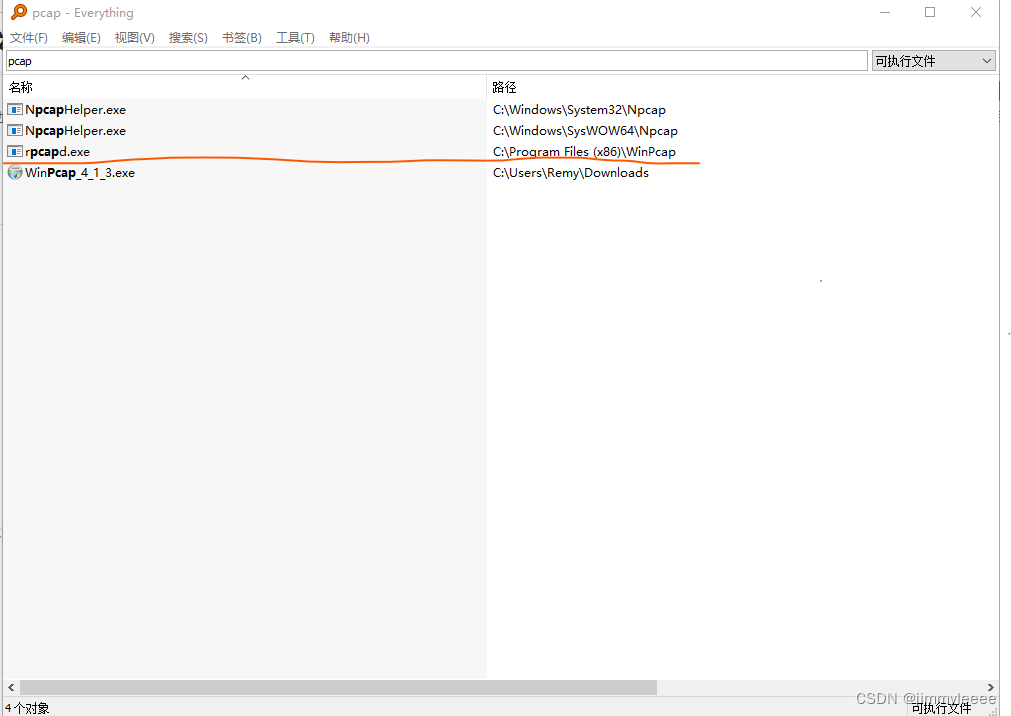
Task: Open the 工具(T) menu
Action: [295, 37]
